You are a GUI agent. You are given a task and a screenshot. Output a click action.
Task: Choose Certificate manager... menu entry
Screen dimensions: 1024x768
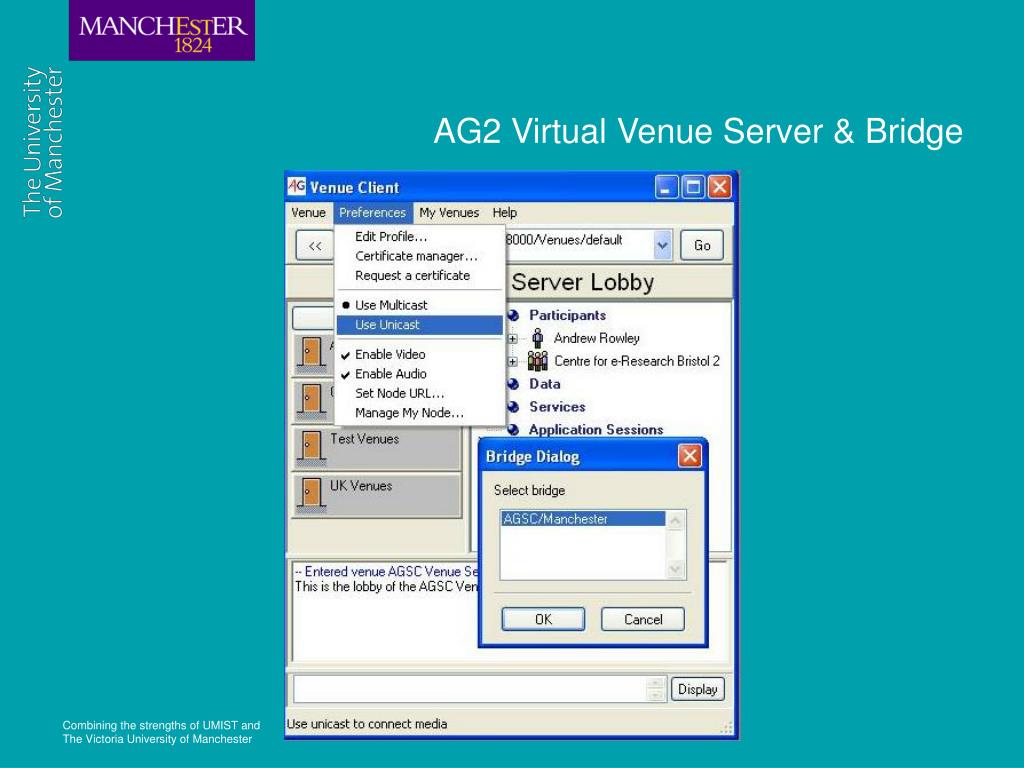419,256
